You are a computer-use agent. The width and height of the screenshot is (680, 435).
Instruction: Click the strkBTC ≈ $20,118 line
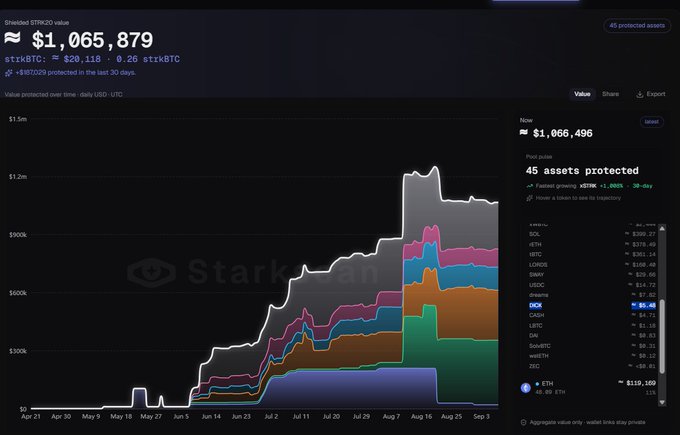pyautogui.click(x=92, y=59)
